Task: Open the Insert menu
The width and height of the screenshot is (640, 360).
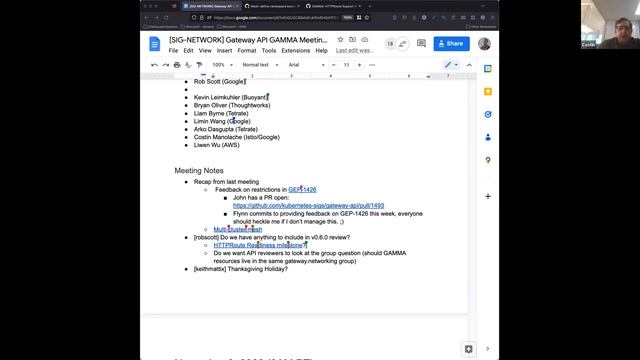Action: [224, 51]
